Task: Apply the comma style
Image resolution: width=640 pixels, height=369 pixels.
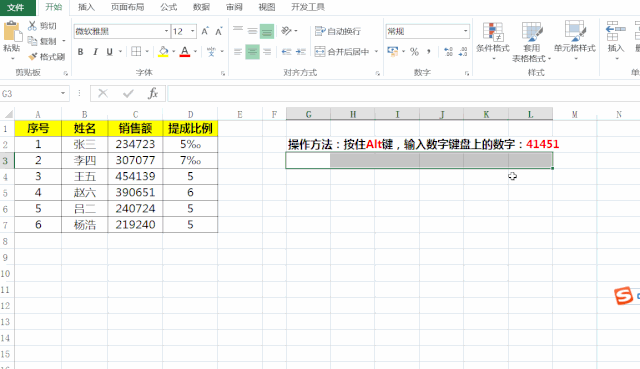Action: point(429,51)
